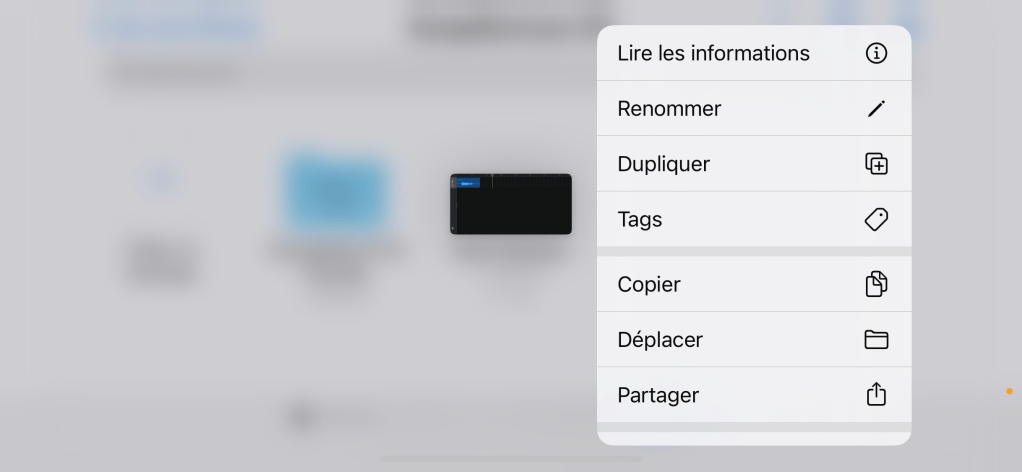
Task: Click the duplicate plus-square icon
Action: pyautogui.click(x=876, y=164)
